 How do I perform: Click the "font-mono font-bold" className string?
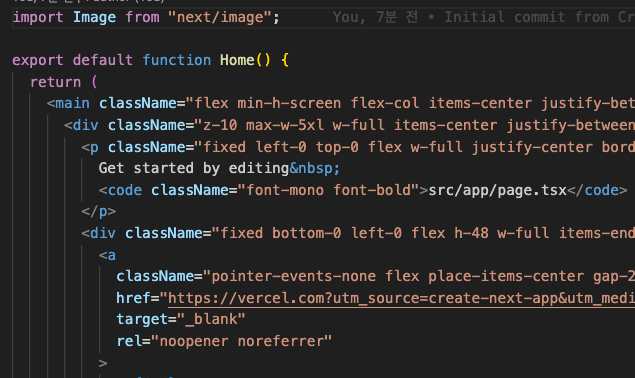pyautogui.click(x=328, y=190)
